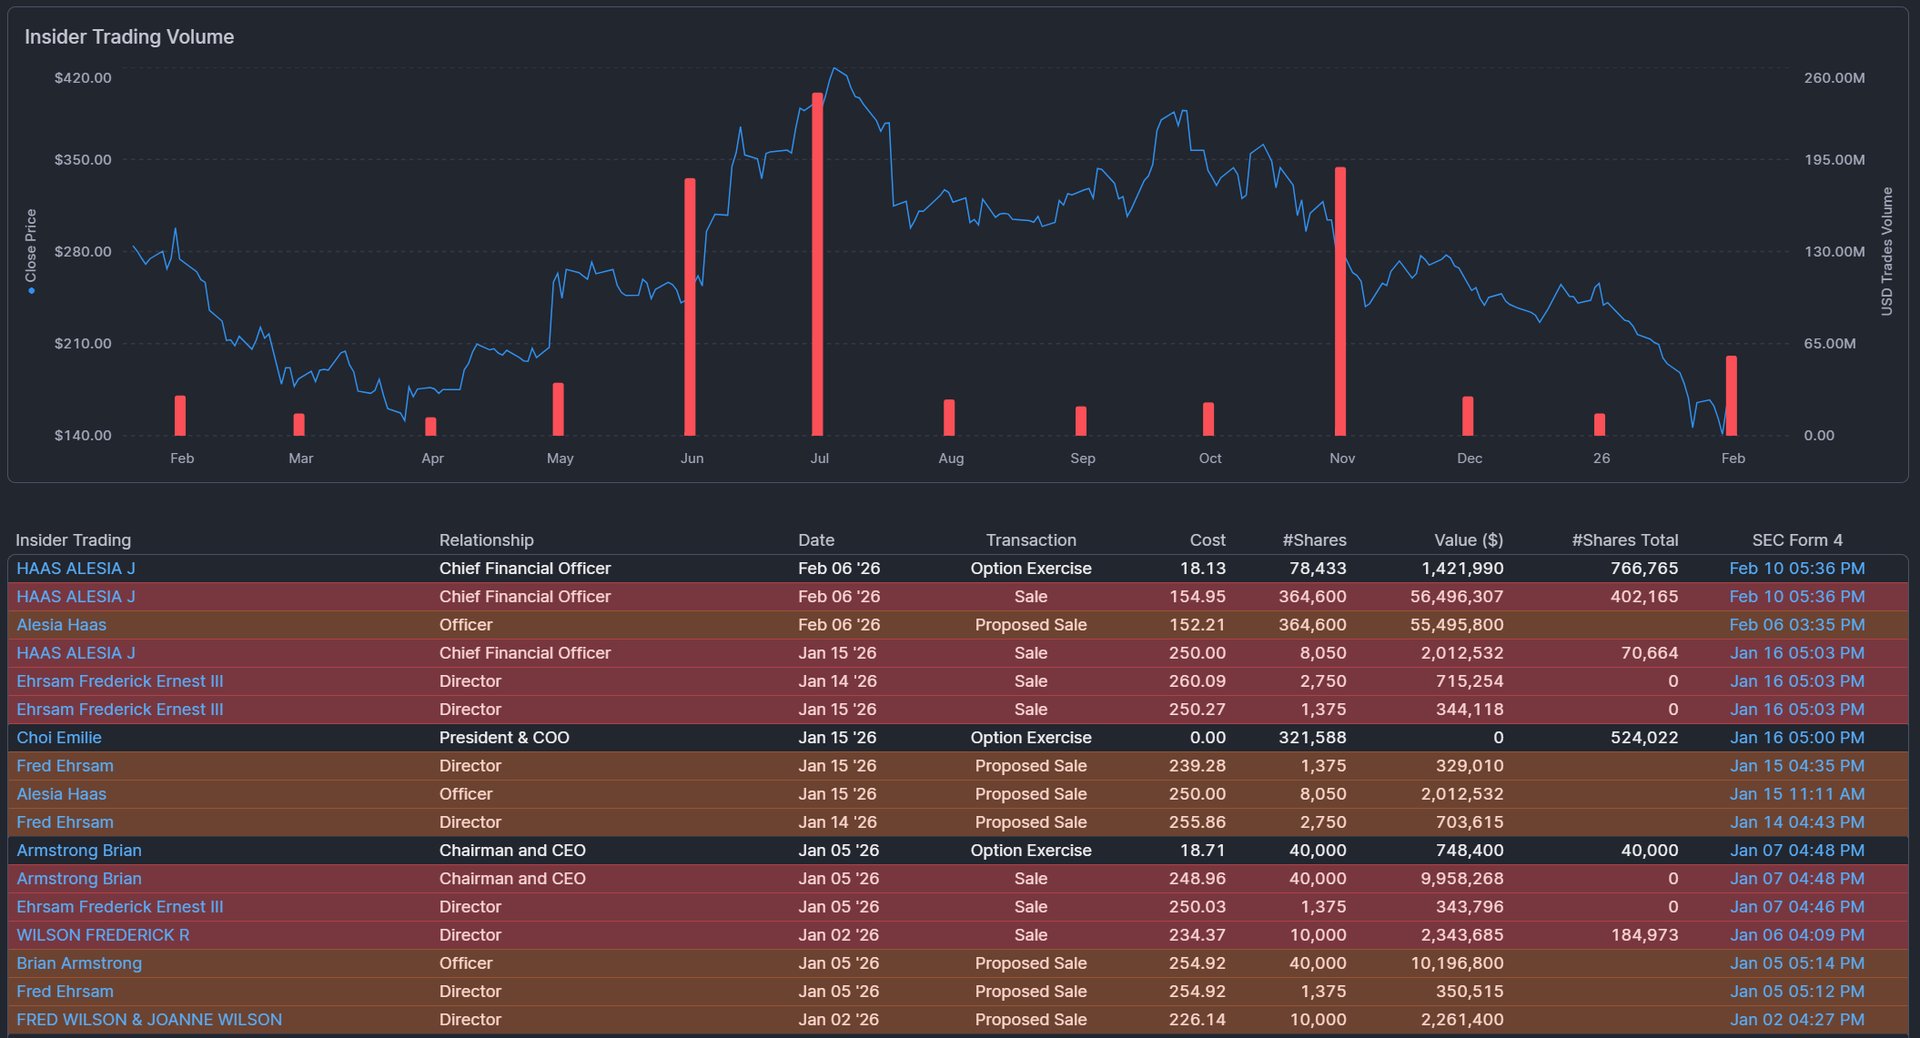Image resolution: width=1920 pixels, height=1038 pixels.
Task: Click $420.00 price axis label
Action: click(83, 78)
